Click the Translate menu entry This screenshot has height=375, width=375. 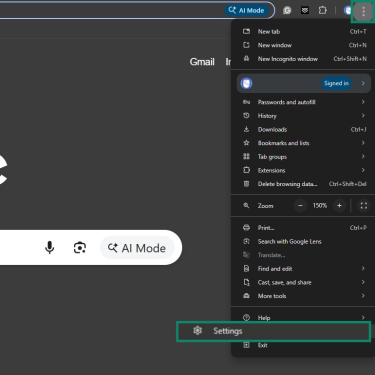pyautogui.click(x=304, y=255)
